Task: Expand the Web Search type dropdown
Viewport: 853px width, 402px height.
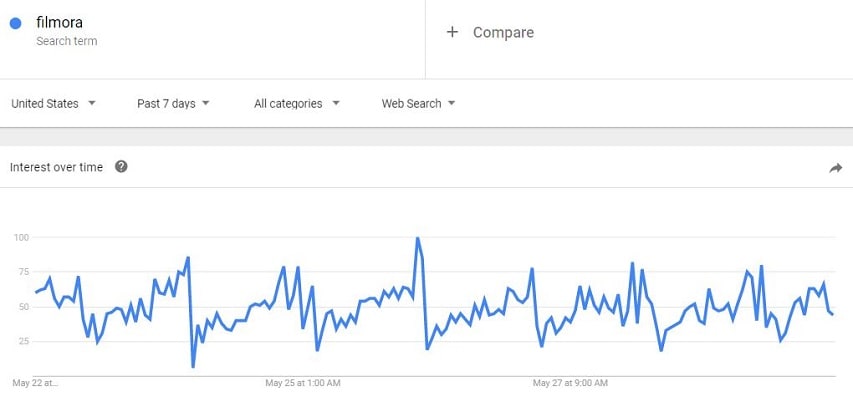Action: (x=418, y=103)
